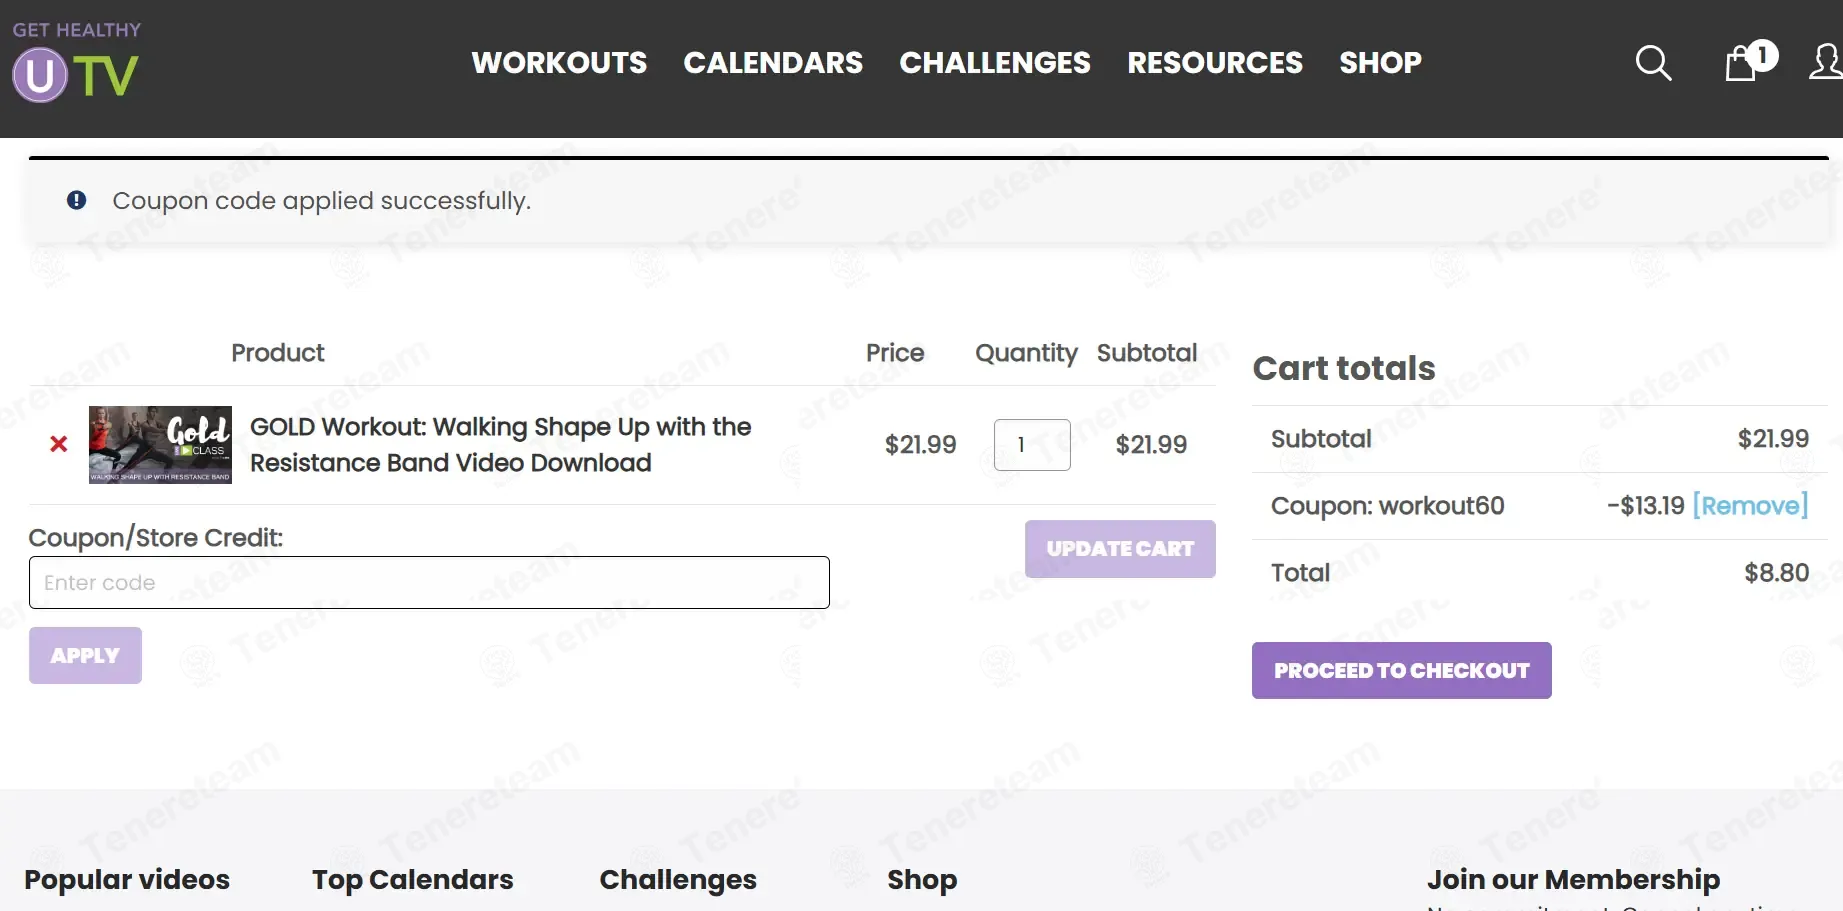Click the user account profile icon
Image resolution: width=1843 pixels, height=911 pixels.
(1826, 62)
